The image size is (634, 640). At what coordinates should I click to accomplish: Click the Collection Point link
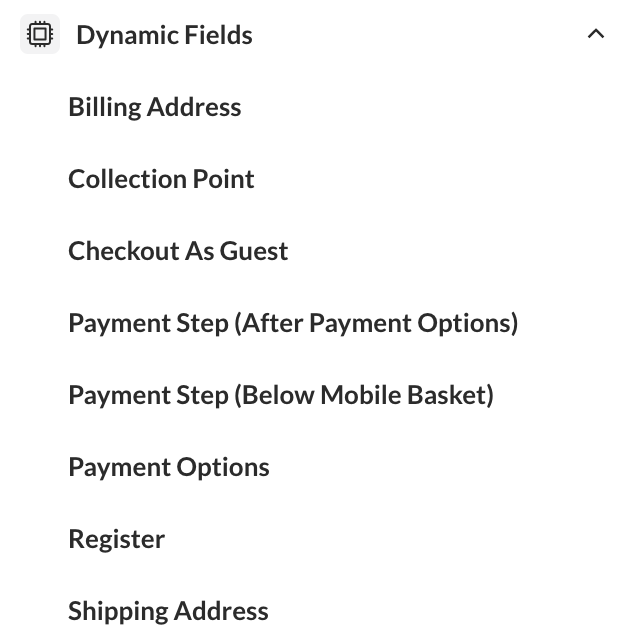[x=161, y=179]
